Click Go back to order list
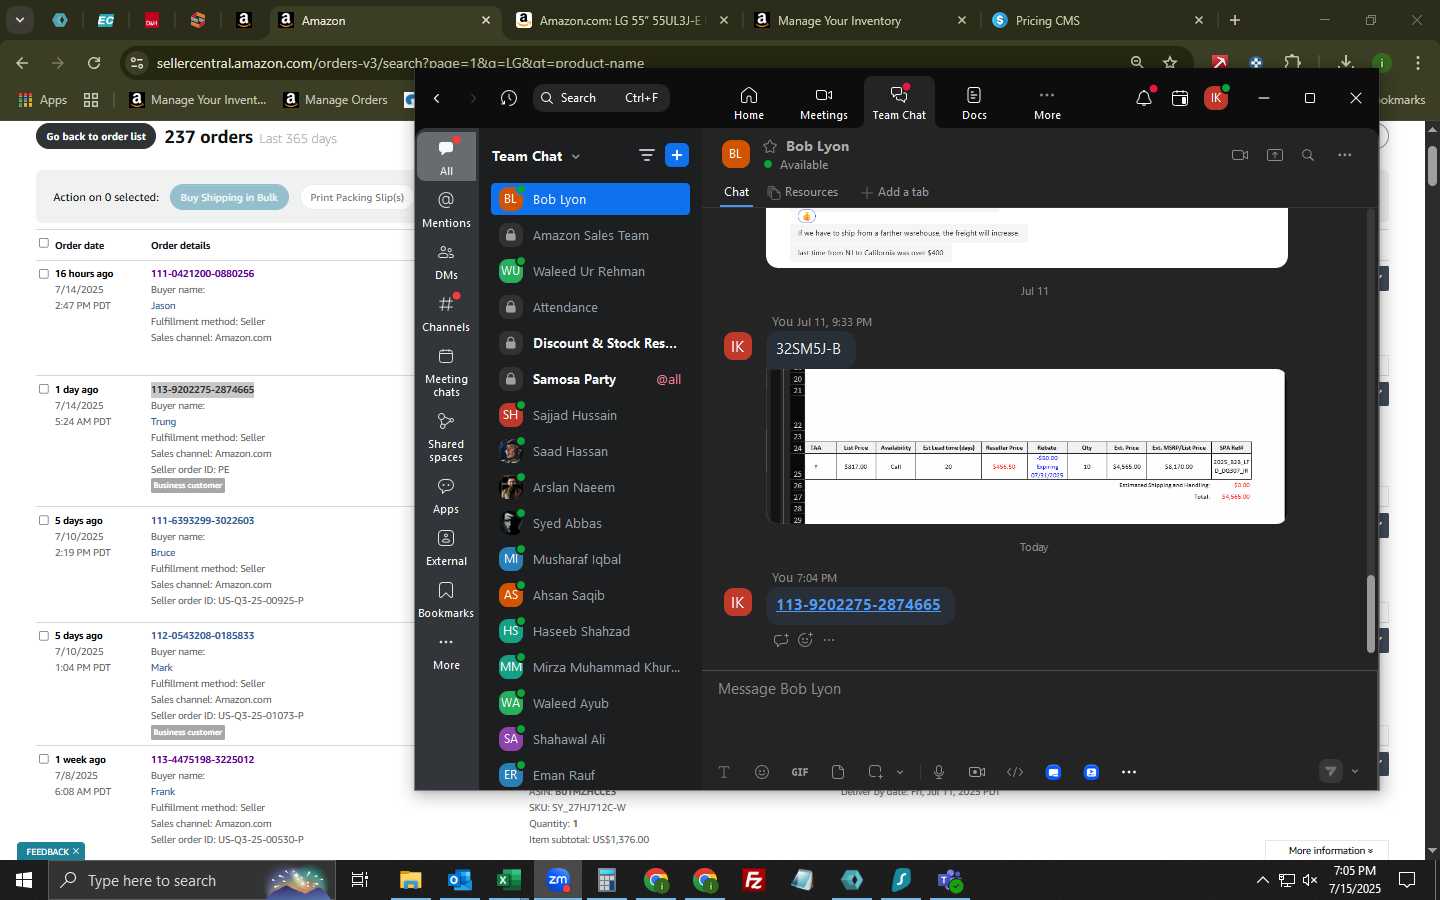This screenshot has height=900, width=1440. pyautogui.click(x=96, y=136)
